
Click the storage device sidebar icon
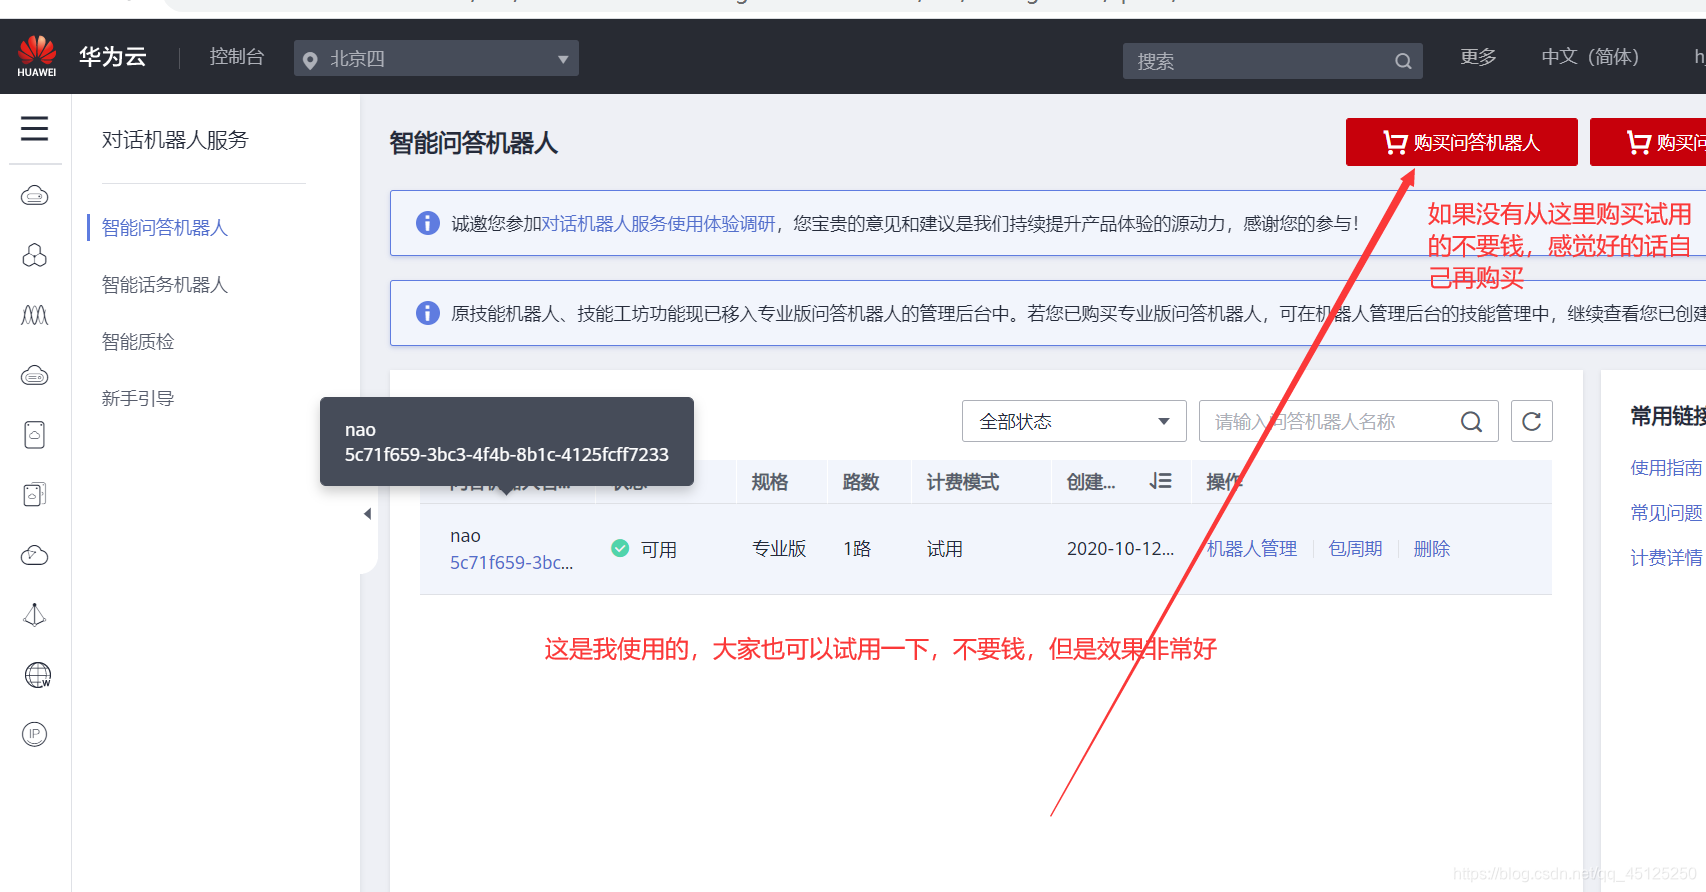point(35,435)
